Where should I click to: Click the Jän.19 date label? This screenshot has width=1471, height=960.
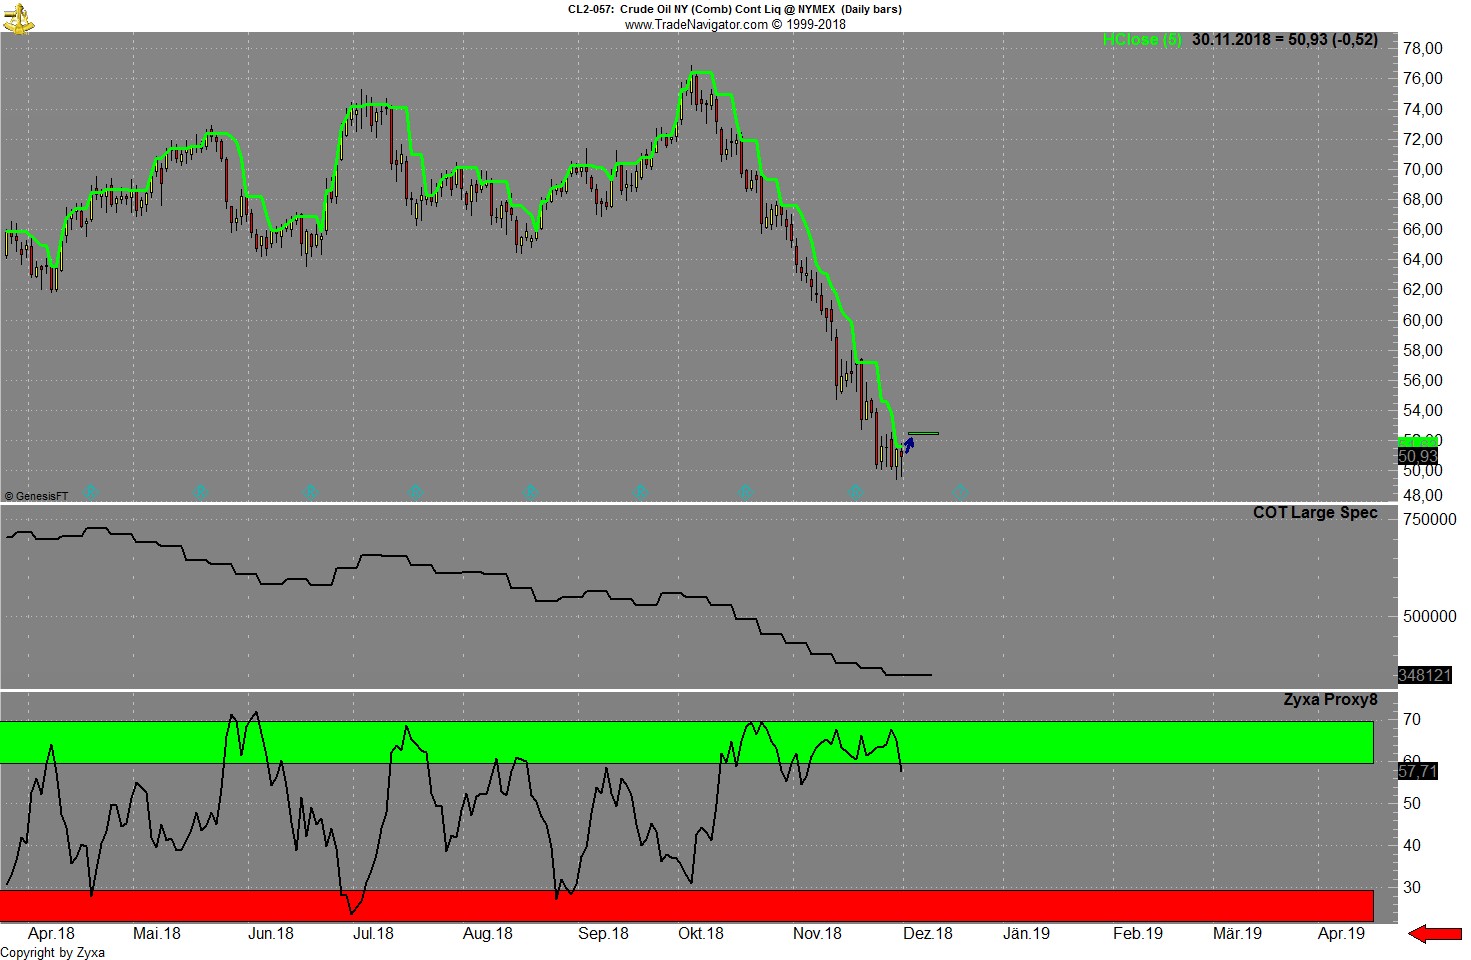pyautogui.click(x=1027, y=934)
